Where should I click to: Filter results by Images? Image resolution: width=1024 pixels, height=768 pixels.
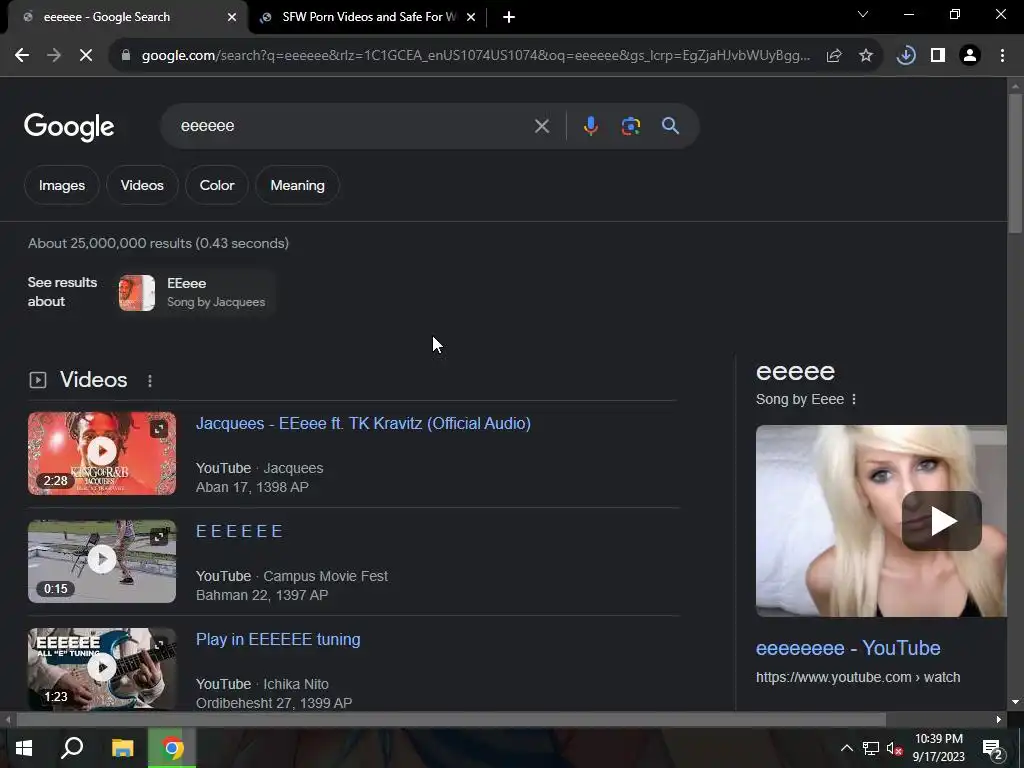point(62,185)
